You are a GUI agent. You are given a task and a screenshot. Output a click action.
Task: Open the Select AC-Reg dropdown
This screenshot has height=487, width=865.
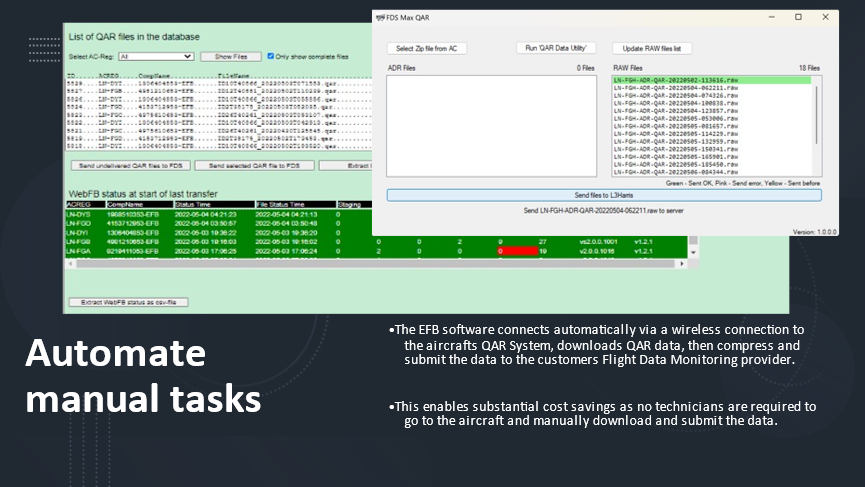pos(155,57)
